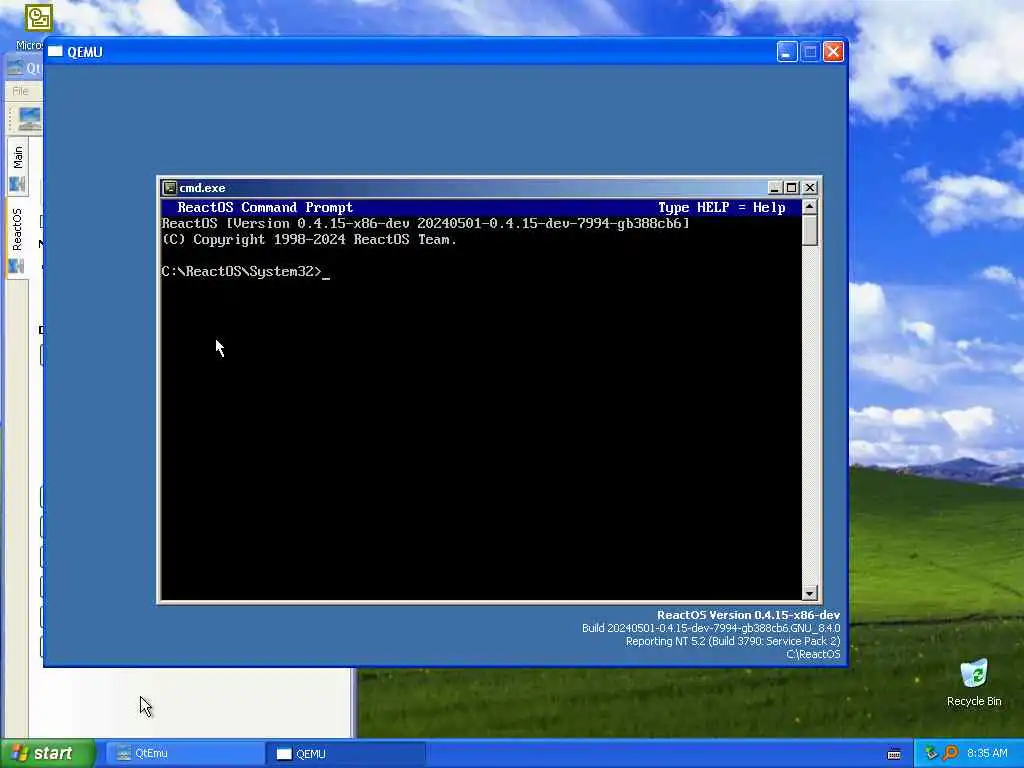Open the File menu in QtEmu
The image size is (1024, 768).
pos(21,91)
